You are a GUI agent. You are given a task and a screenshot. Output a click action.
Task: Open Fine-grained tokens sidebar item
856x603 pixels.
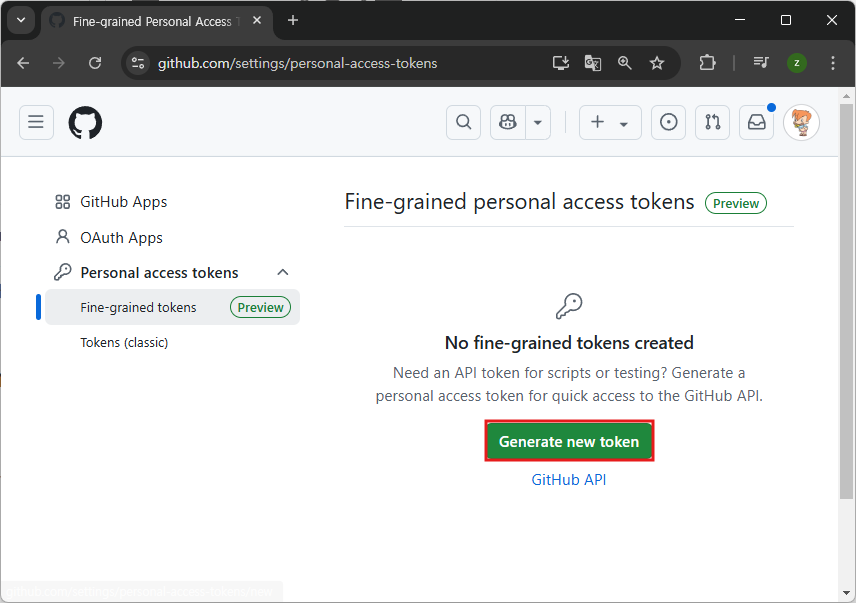point(173,307)
